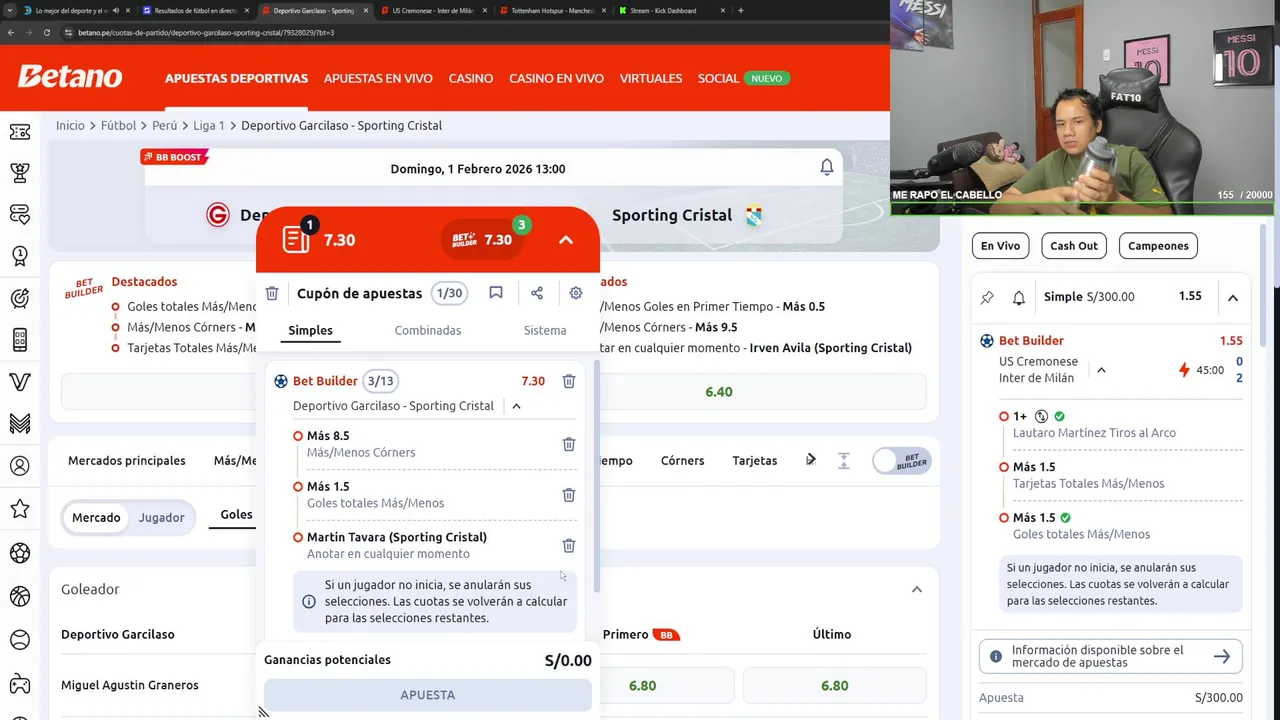Switch to Stream - Kick Dashboard browser tab

pyautogui.click(x=670, y=11)
